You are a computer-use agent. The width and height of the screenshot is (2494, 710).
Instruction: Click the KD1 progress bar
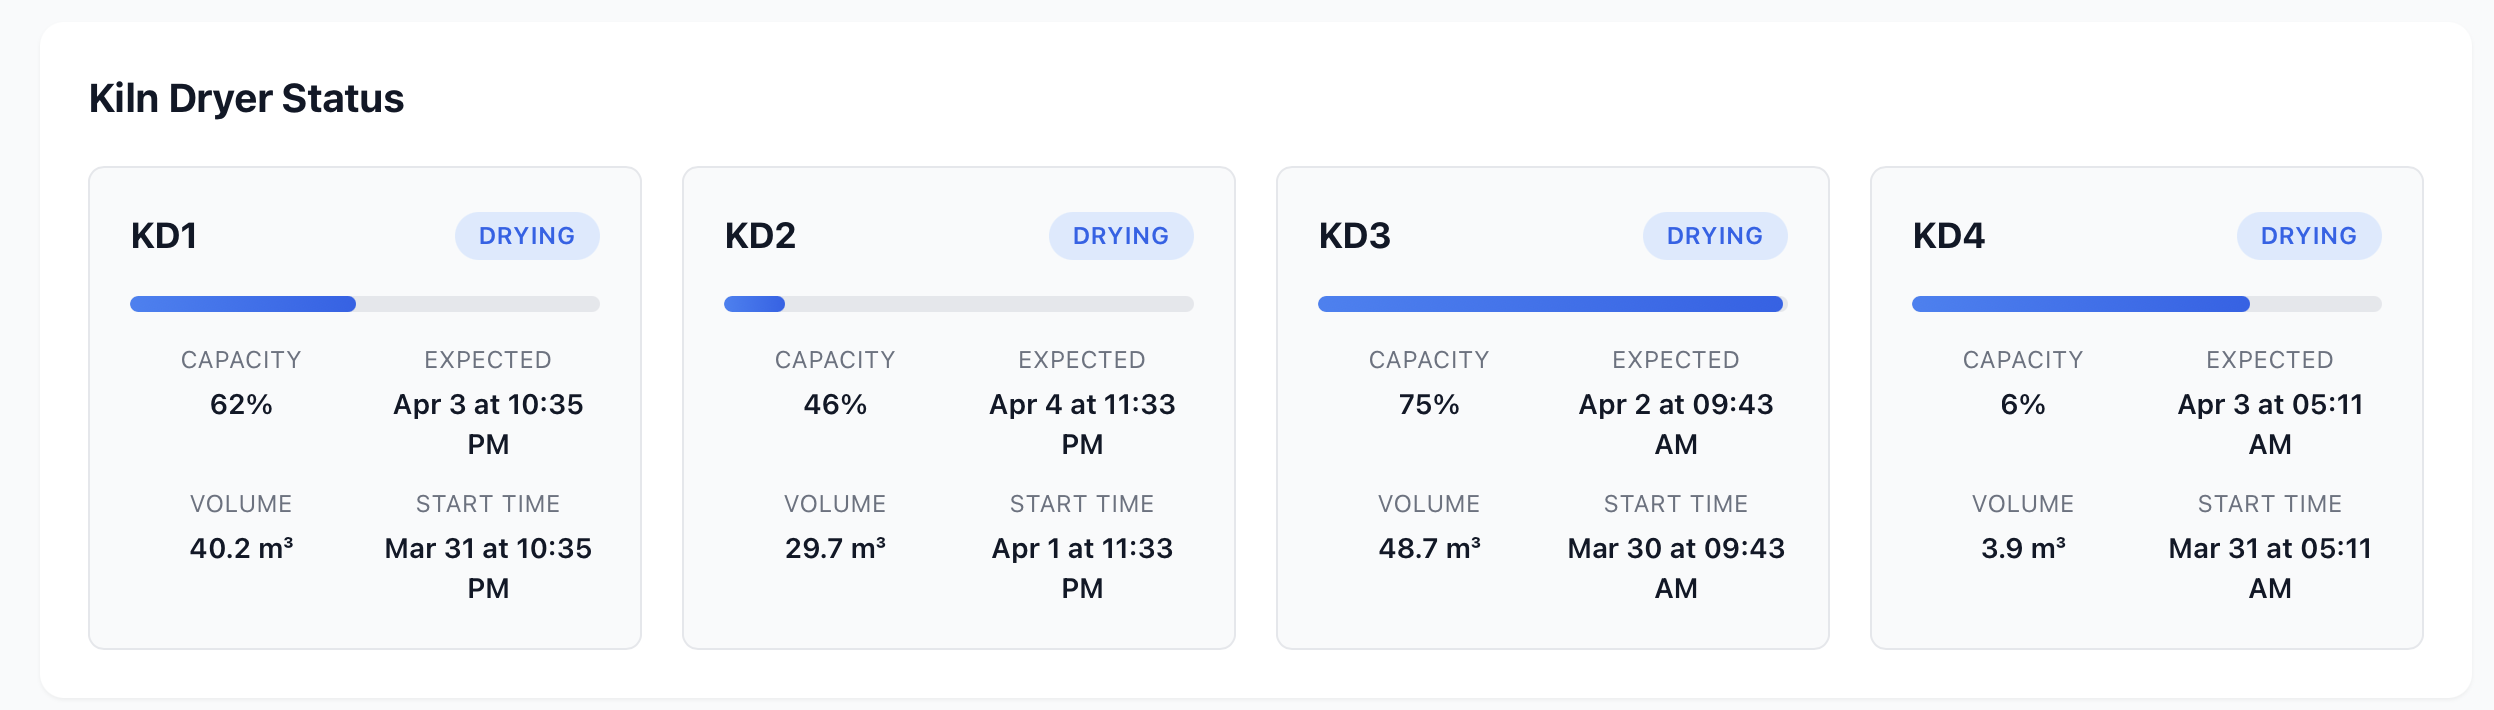tap(365, 304)
